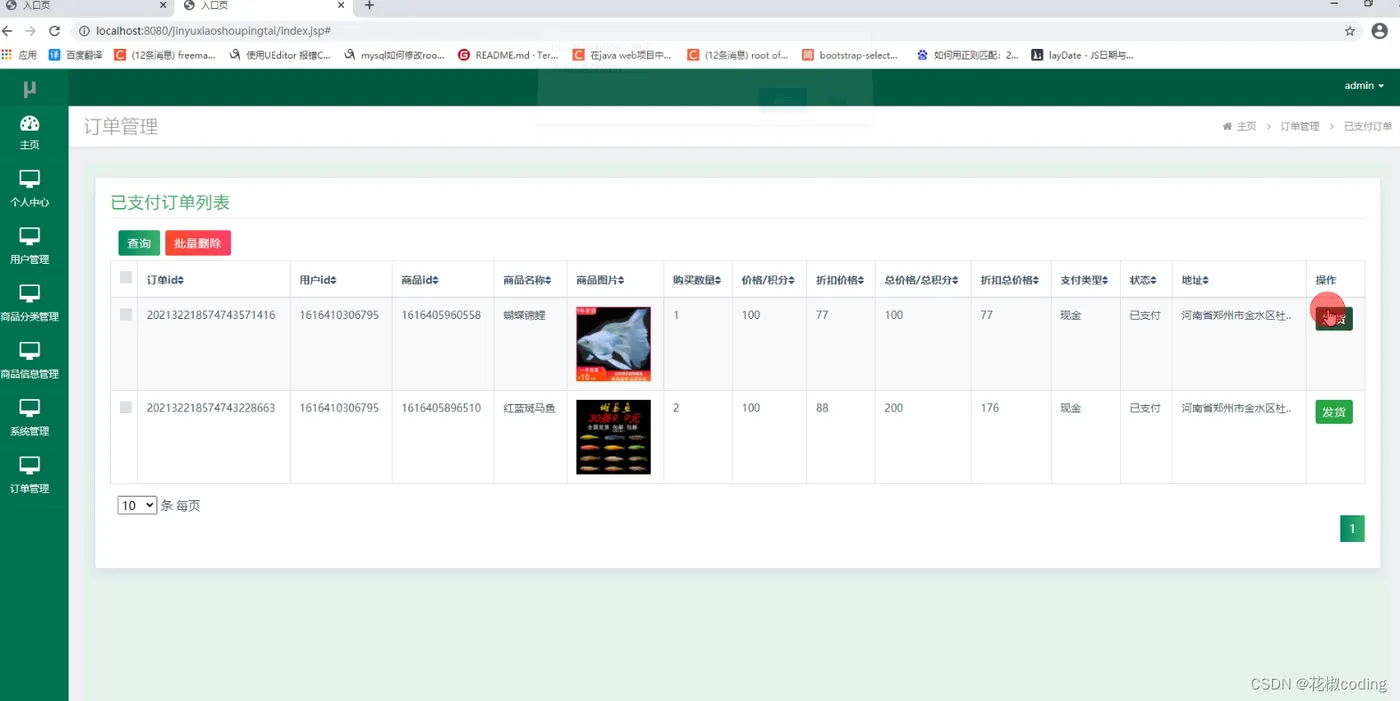Open the 红蓝斑马鱼 product image
1400x701 pixels.
click(613, 437)
